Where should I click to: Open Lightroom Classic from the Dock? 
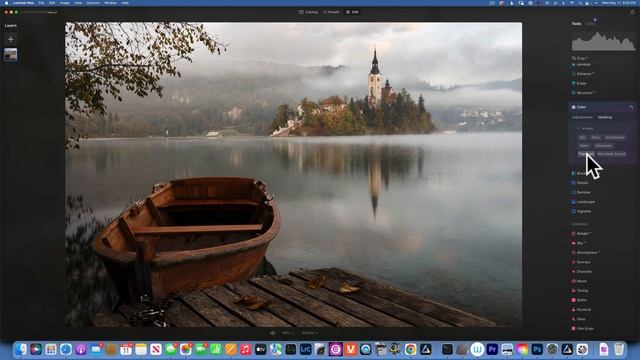pyautogui.click(x=306, y=349)
